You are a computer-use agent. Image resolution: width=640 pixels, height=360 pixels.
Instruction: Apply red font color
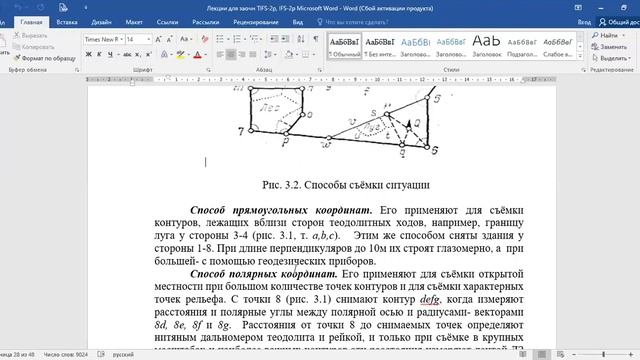pos(198,54)
